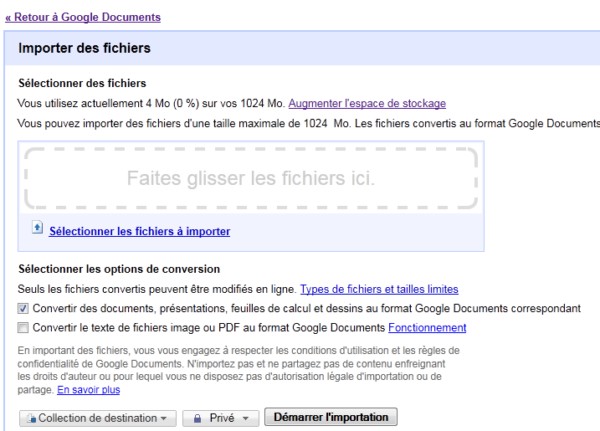
Task: Open the Augmenter l'espace de stockage link
Action: coord(367,103)
